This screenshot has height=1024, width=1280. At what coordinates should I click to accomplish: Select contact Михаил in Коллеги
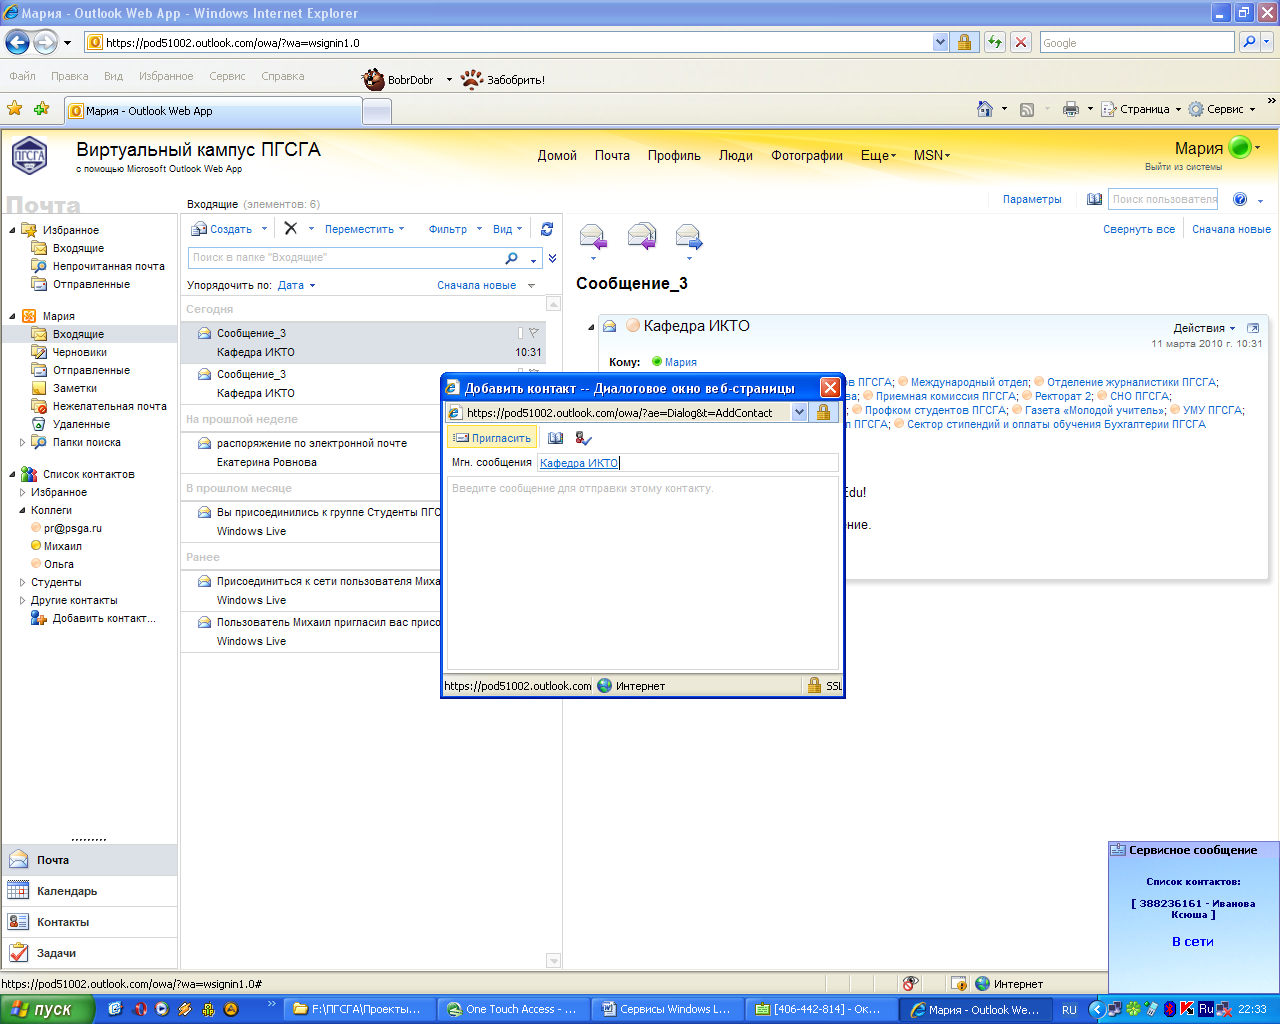click(63, 546)
